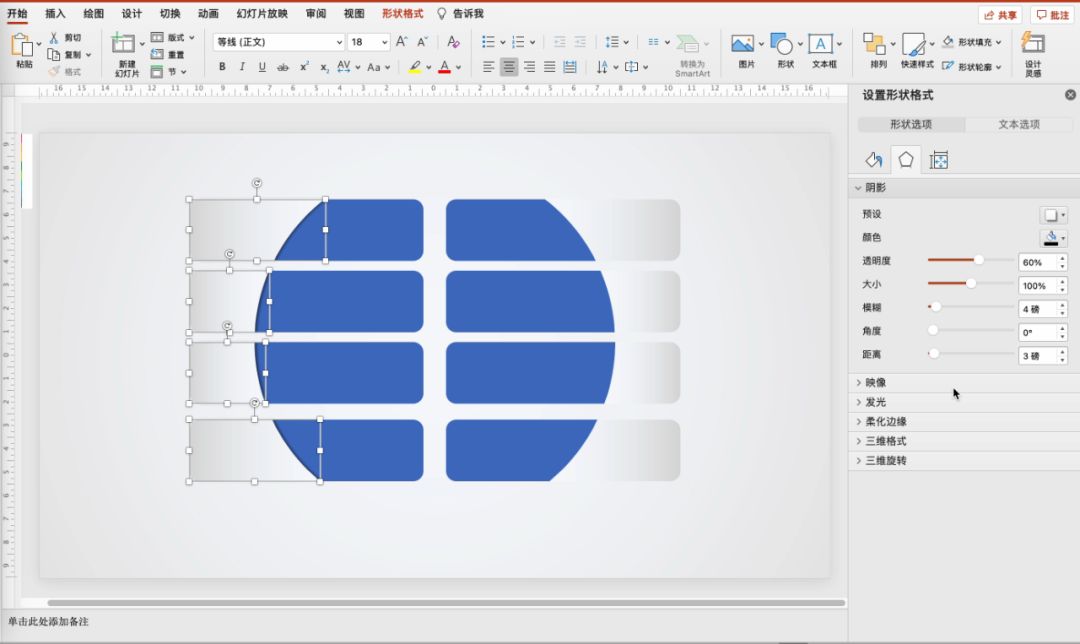Toggle superscript formatting

tap(304, 67)
